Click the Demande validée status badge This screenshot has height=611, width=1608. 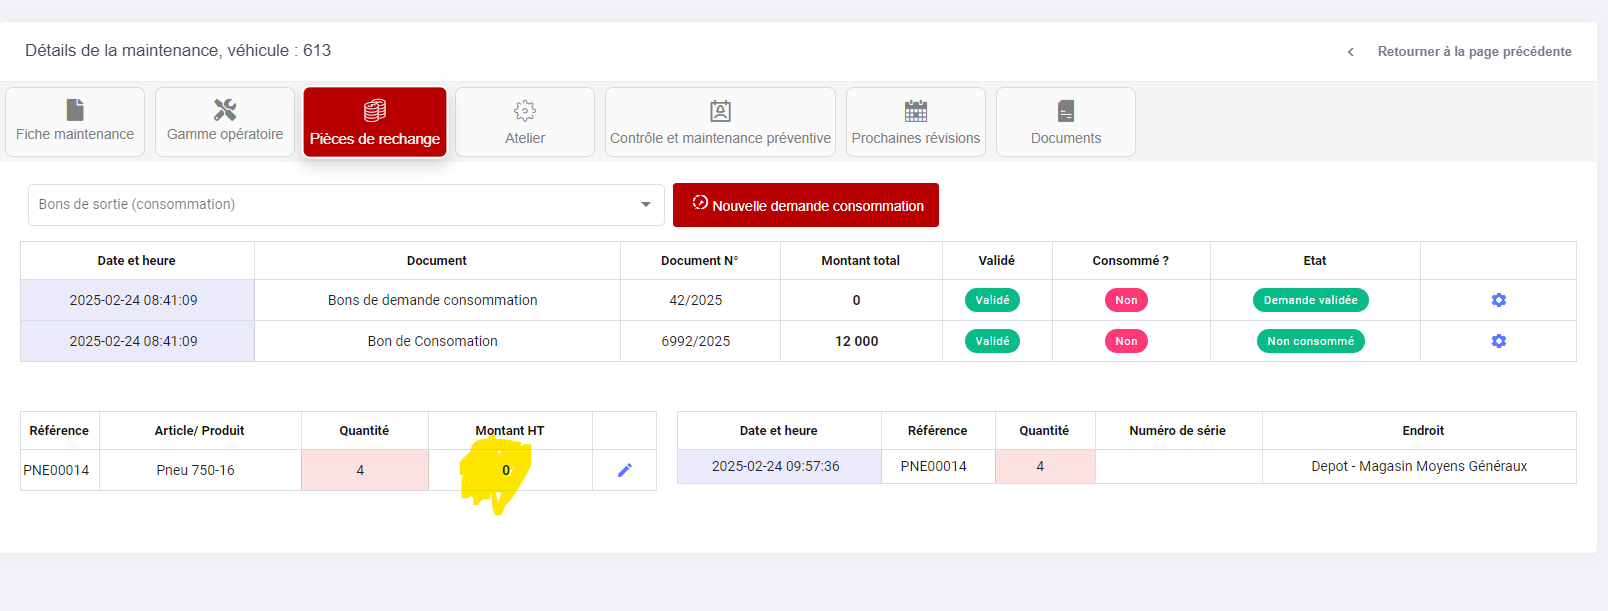coord(1310,300)
